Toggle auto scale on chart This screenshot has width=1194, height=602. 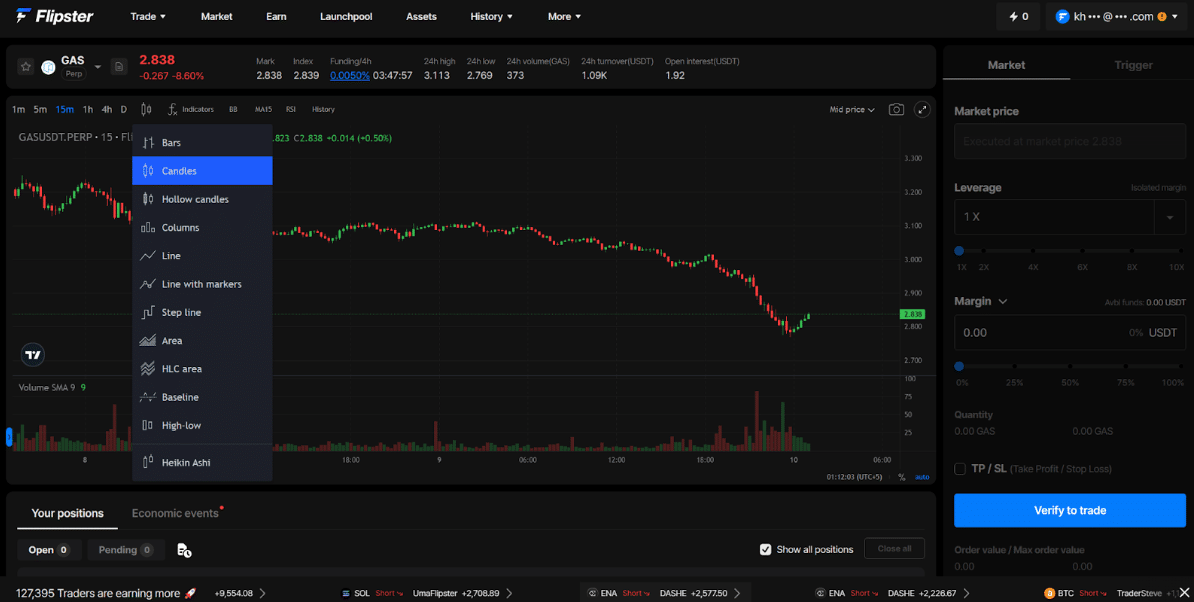(922, 477)
